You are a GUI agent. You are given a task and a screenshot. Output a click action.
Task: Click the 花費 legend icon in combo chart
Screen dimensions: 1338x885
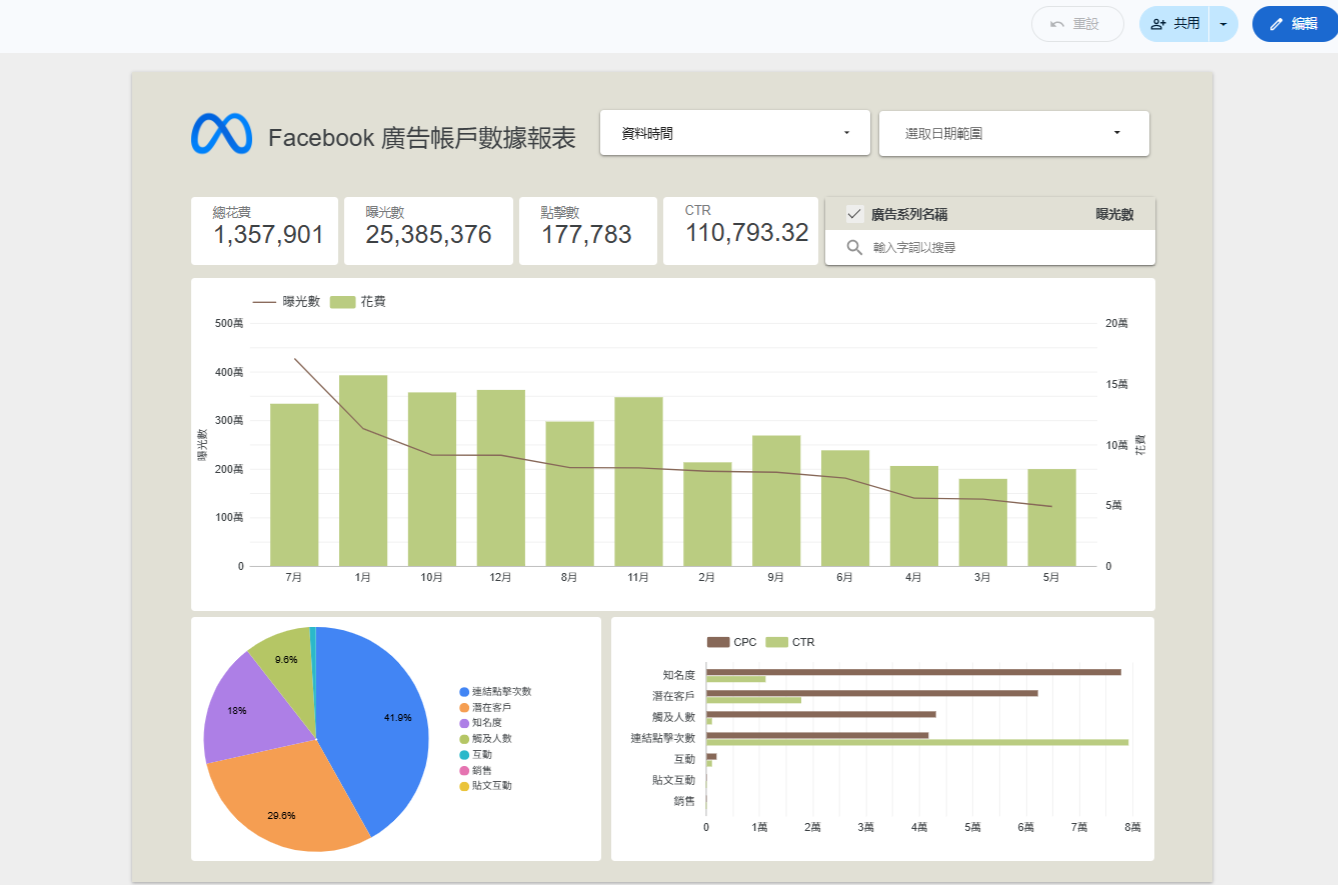(x=342, y=301)
